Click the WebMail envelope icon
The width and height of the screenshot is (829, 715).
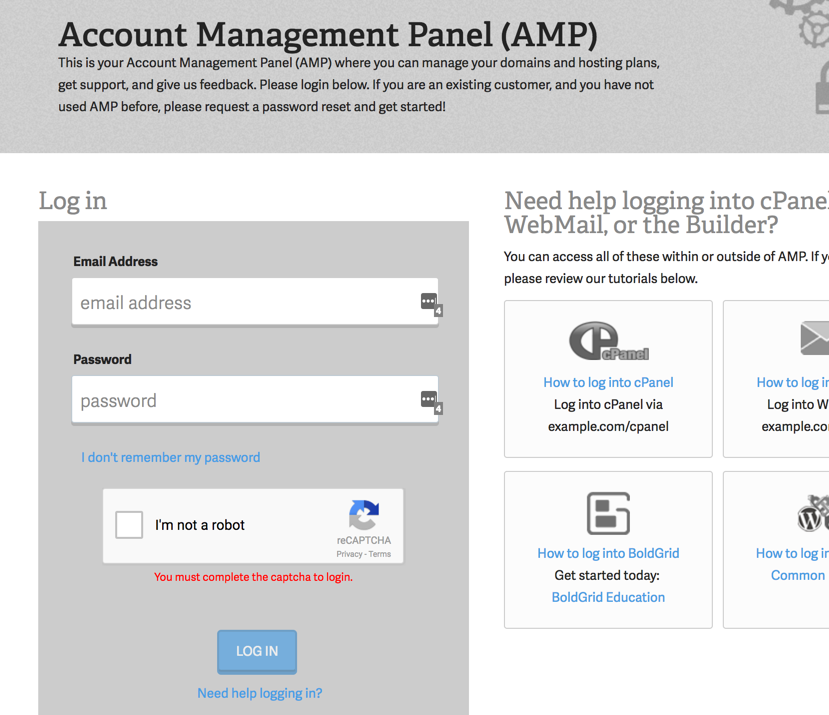(x=815, y=337)
